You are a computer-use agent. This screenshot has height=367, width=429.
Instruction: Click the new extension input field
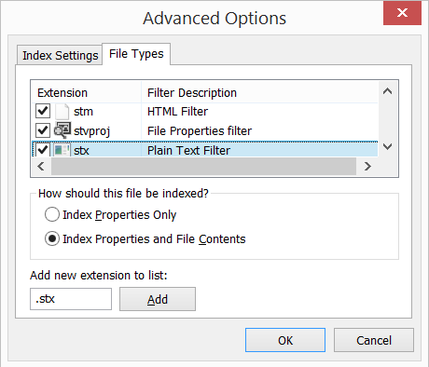point(71,299)
